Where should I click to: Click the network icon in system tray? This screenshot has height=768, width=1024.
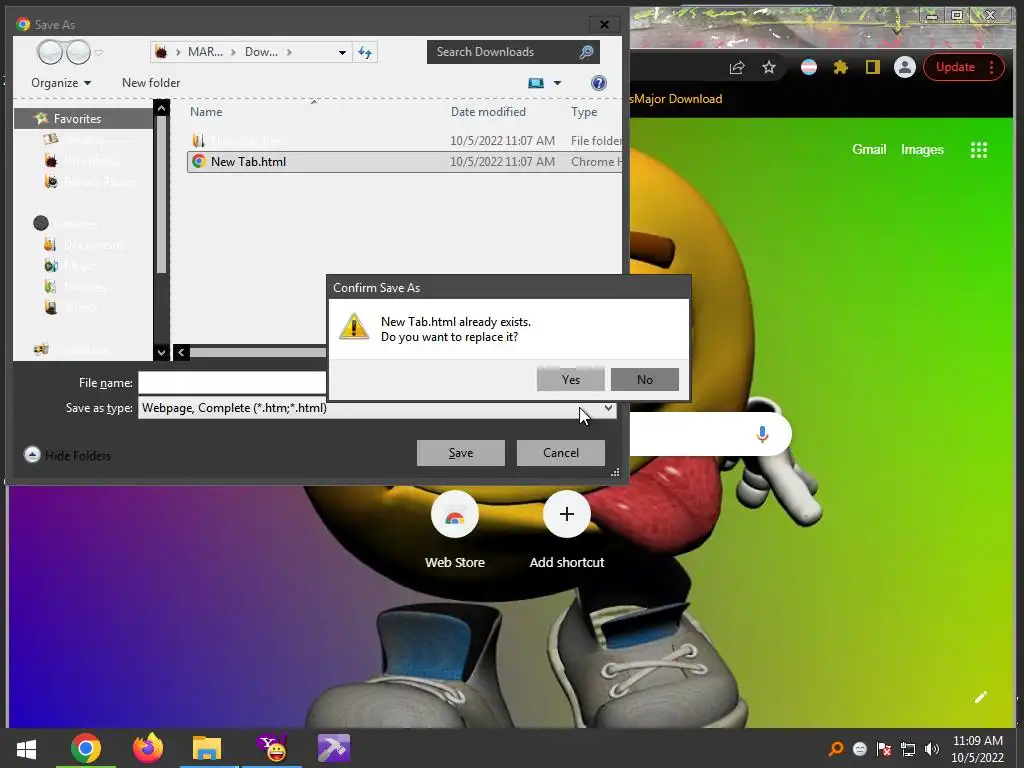[908, 749]
